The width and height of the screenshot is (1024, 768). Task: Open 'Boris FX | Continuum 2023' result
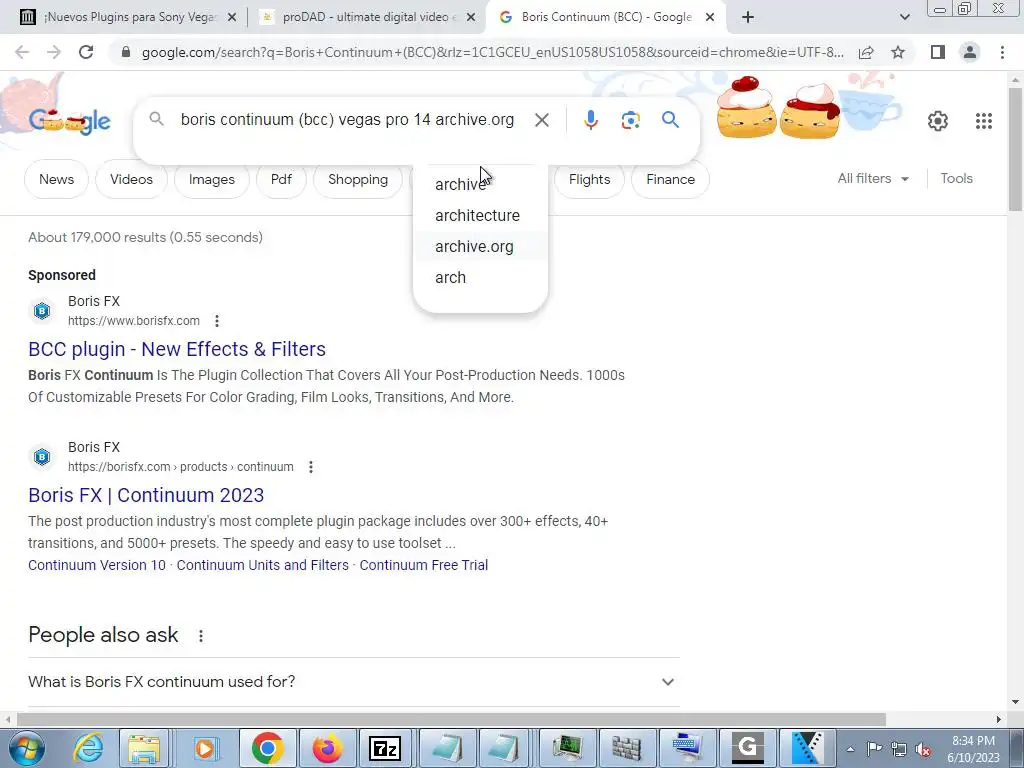tap(146, 496)
